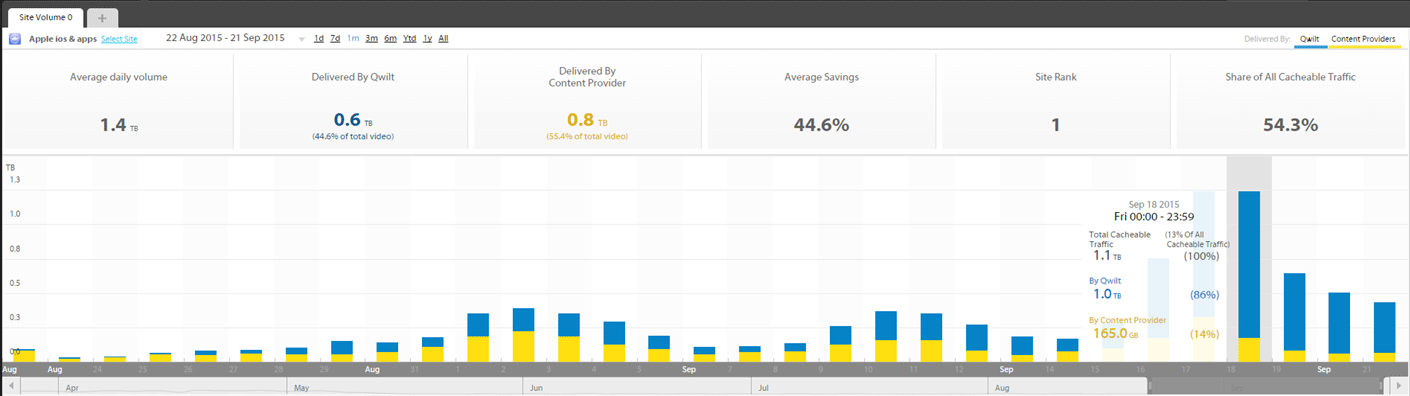Click the right arrow of the timeline scrollbar
The image size is (1410, 396).
tap(1399, 386)
